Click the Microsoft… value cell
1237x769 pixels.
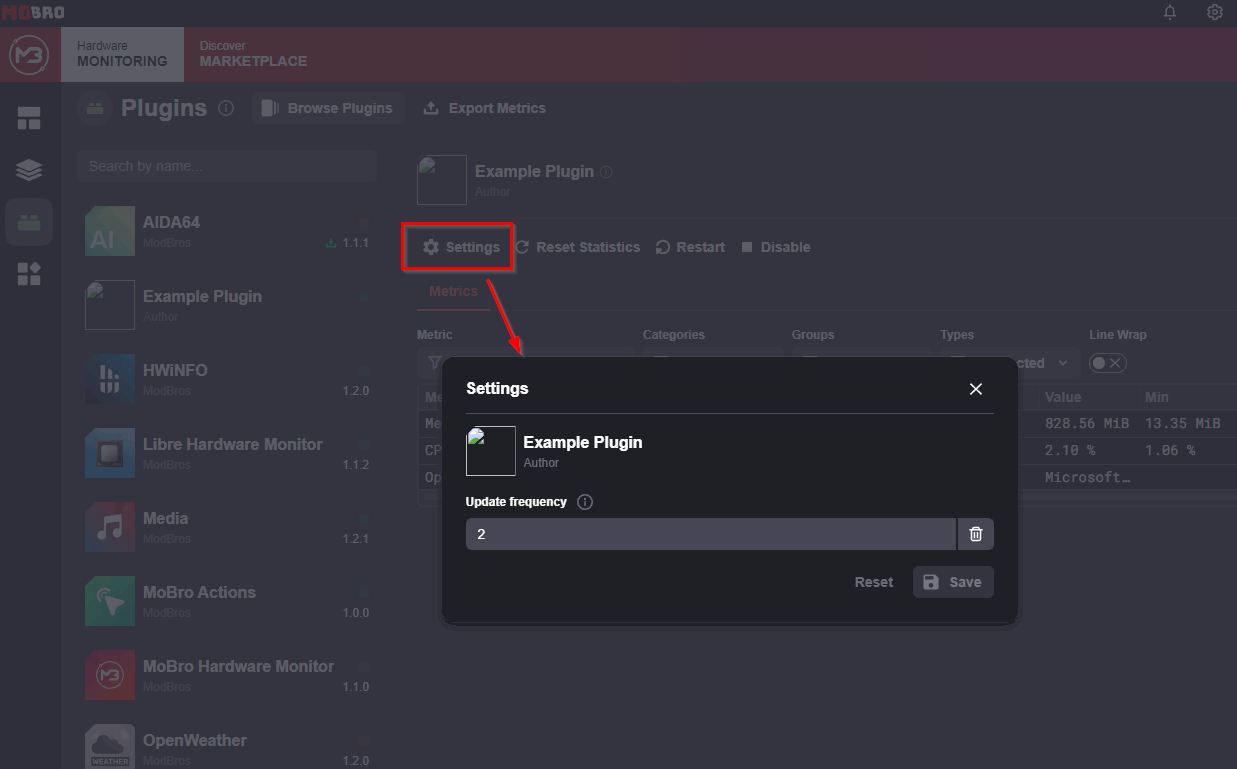[1087, 477]
